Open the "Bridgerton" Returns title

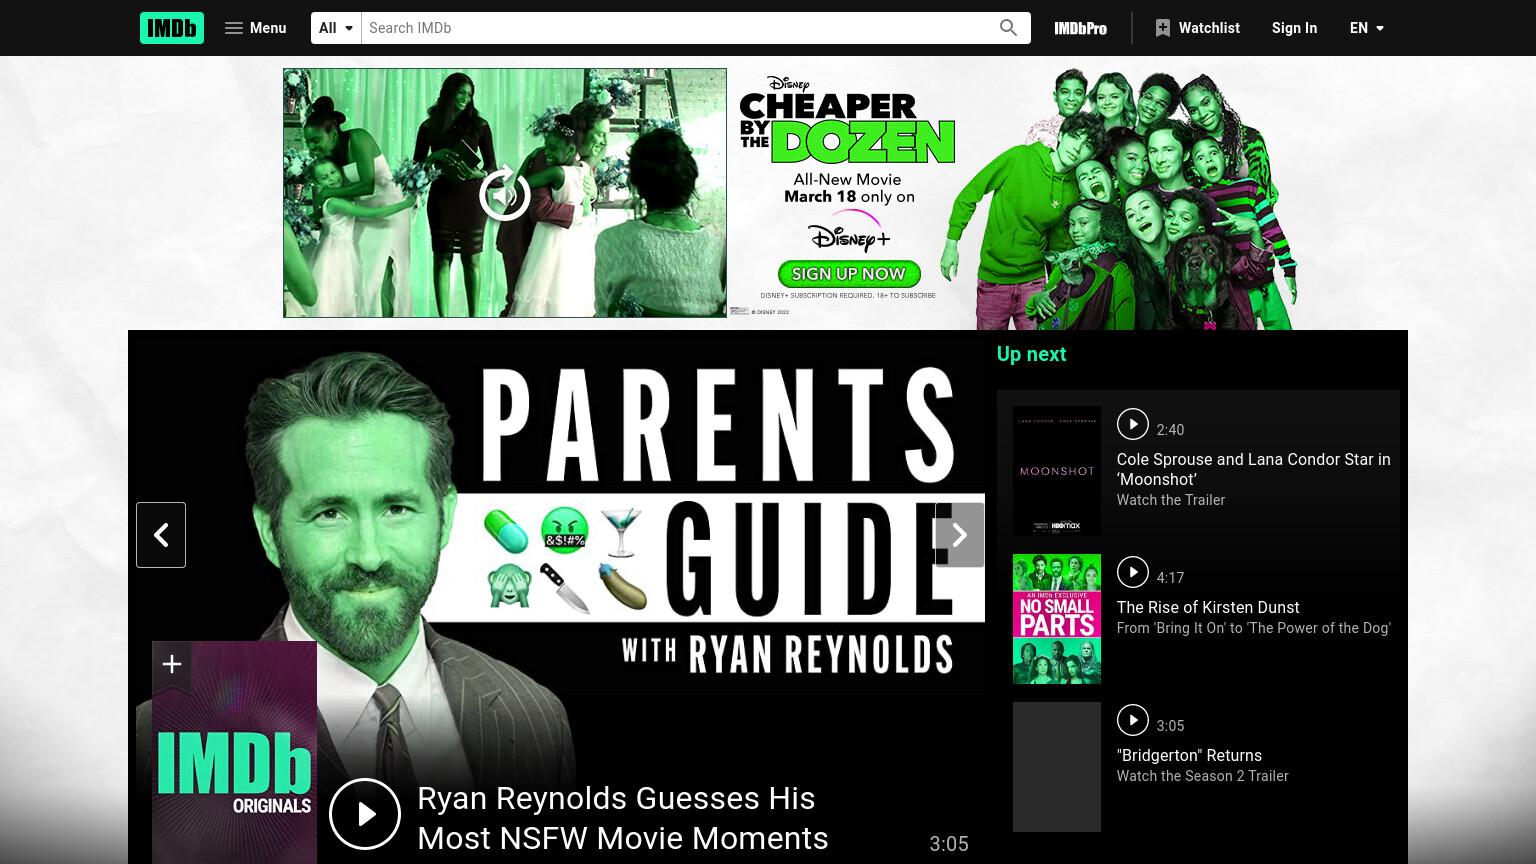tap(1189, 755)
